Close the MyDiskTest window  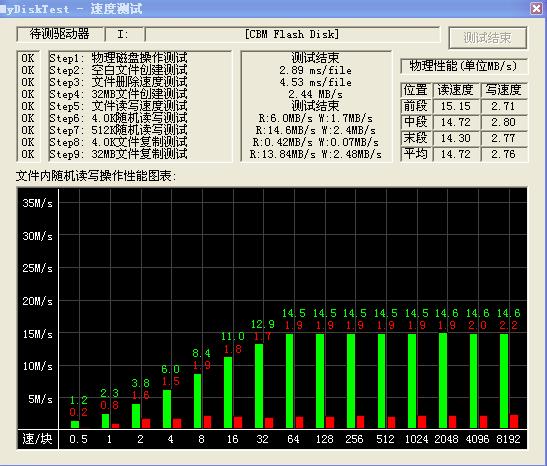[536, 8]
